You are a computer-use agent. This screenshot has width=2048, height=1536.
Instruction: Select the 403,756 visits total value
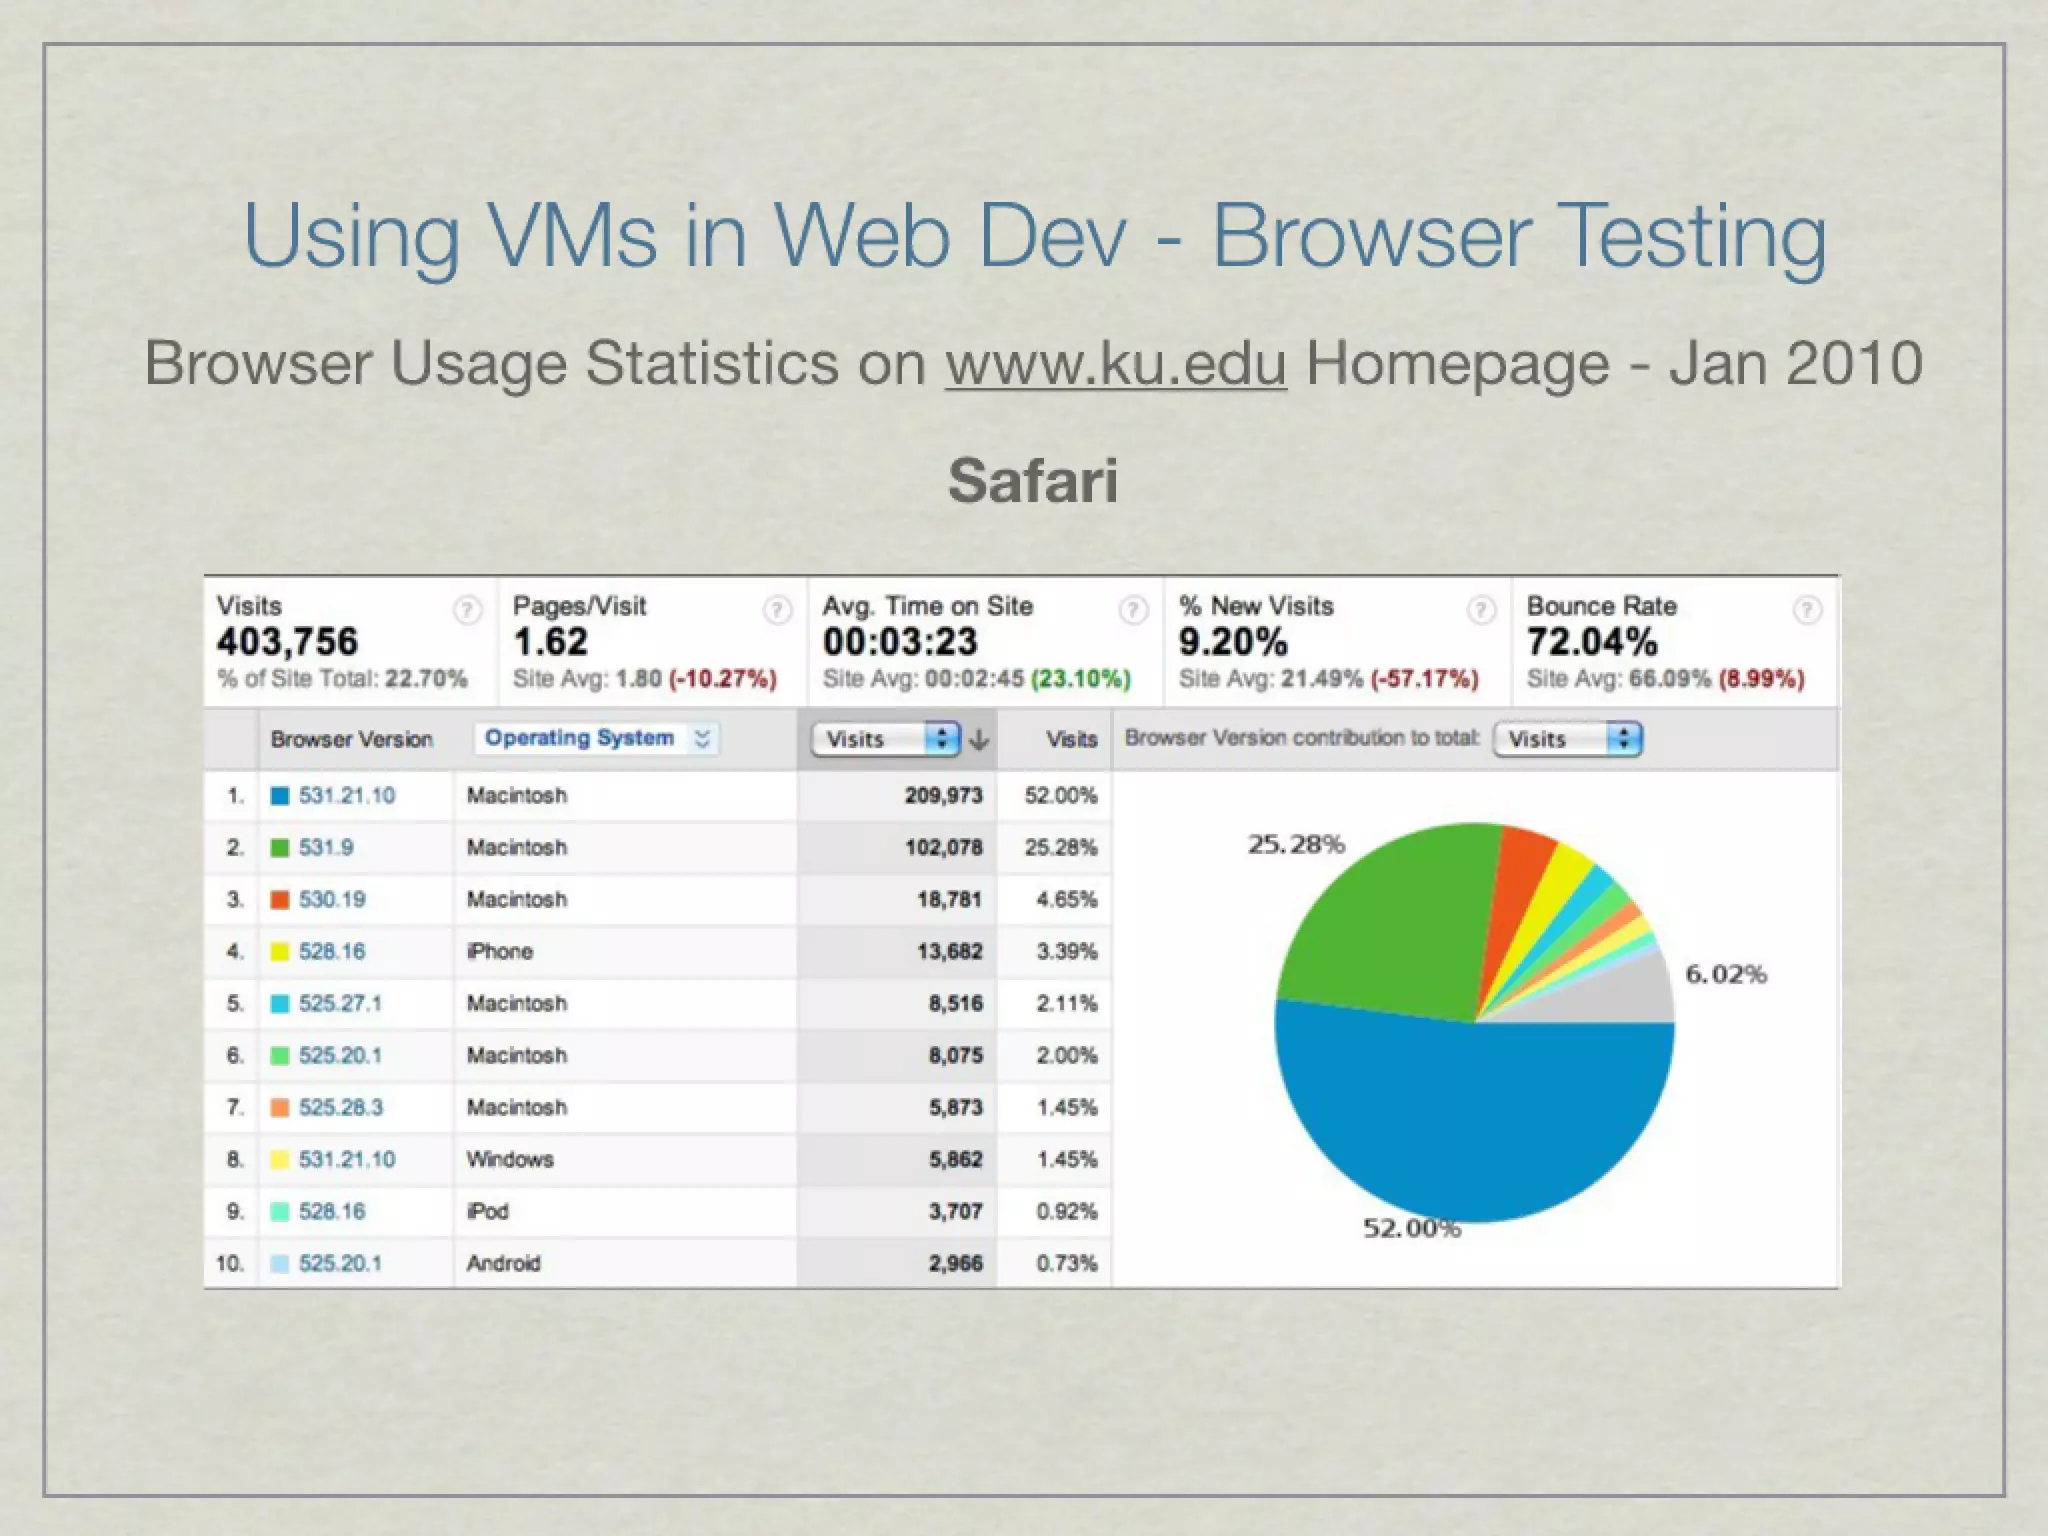click(287, 642)
